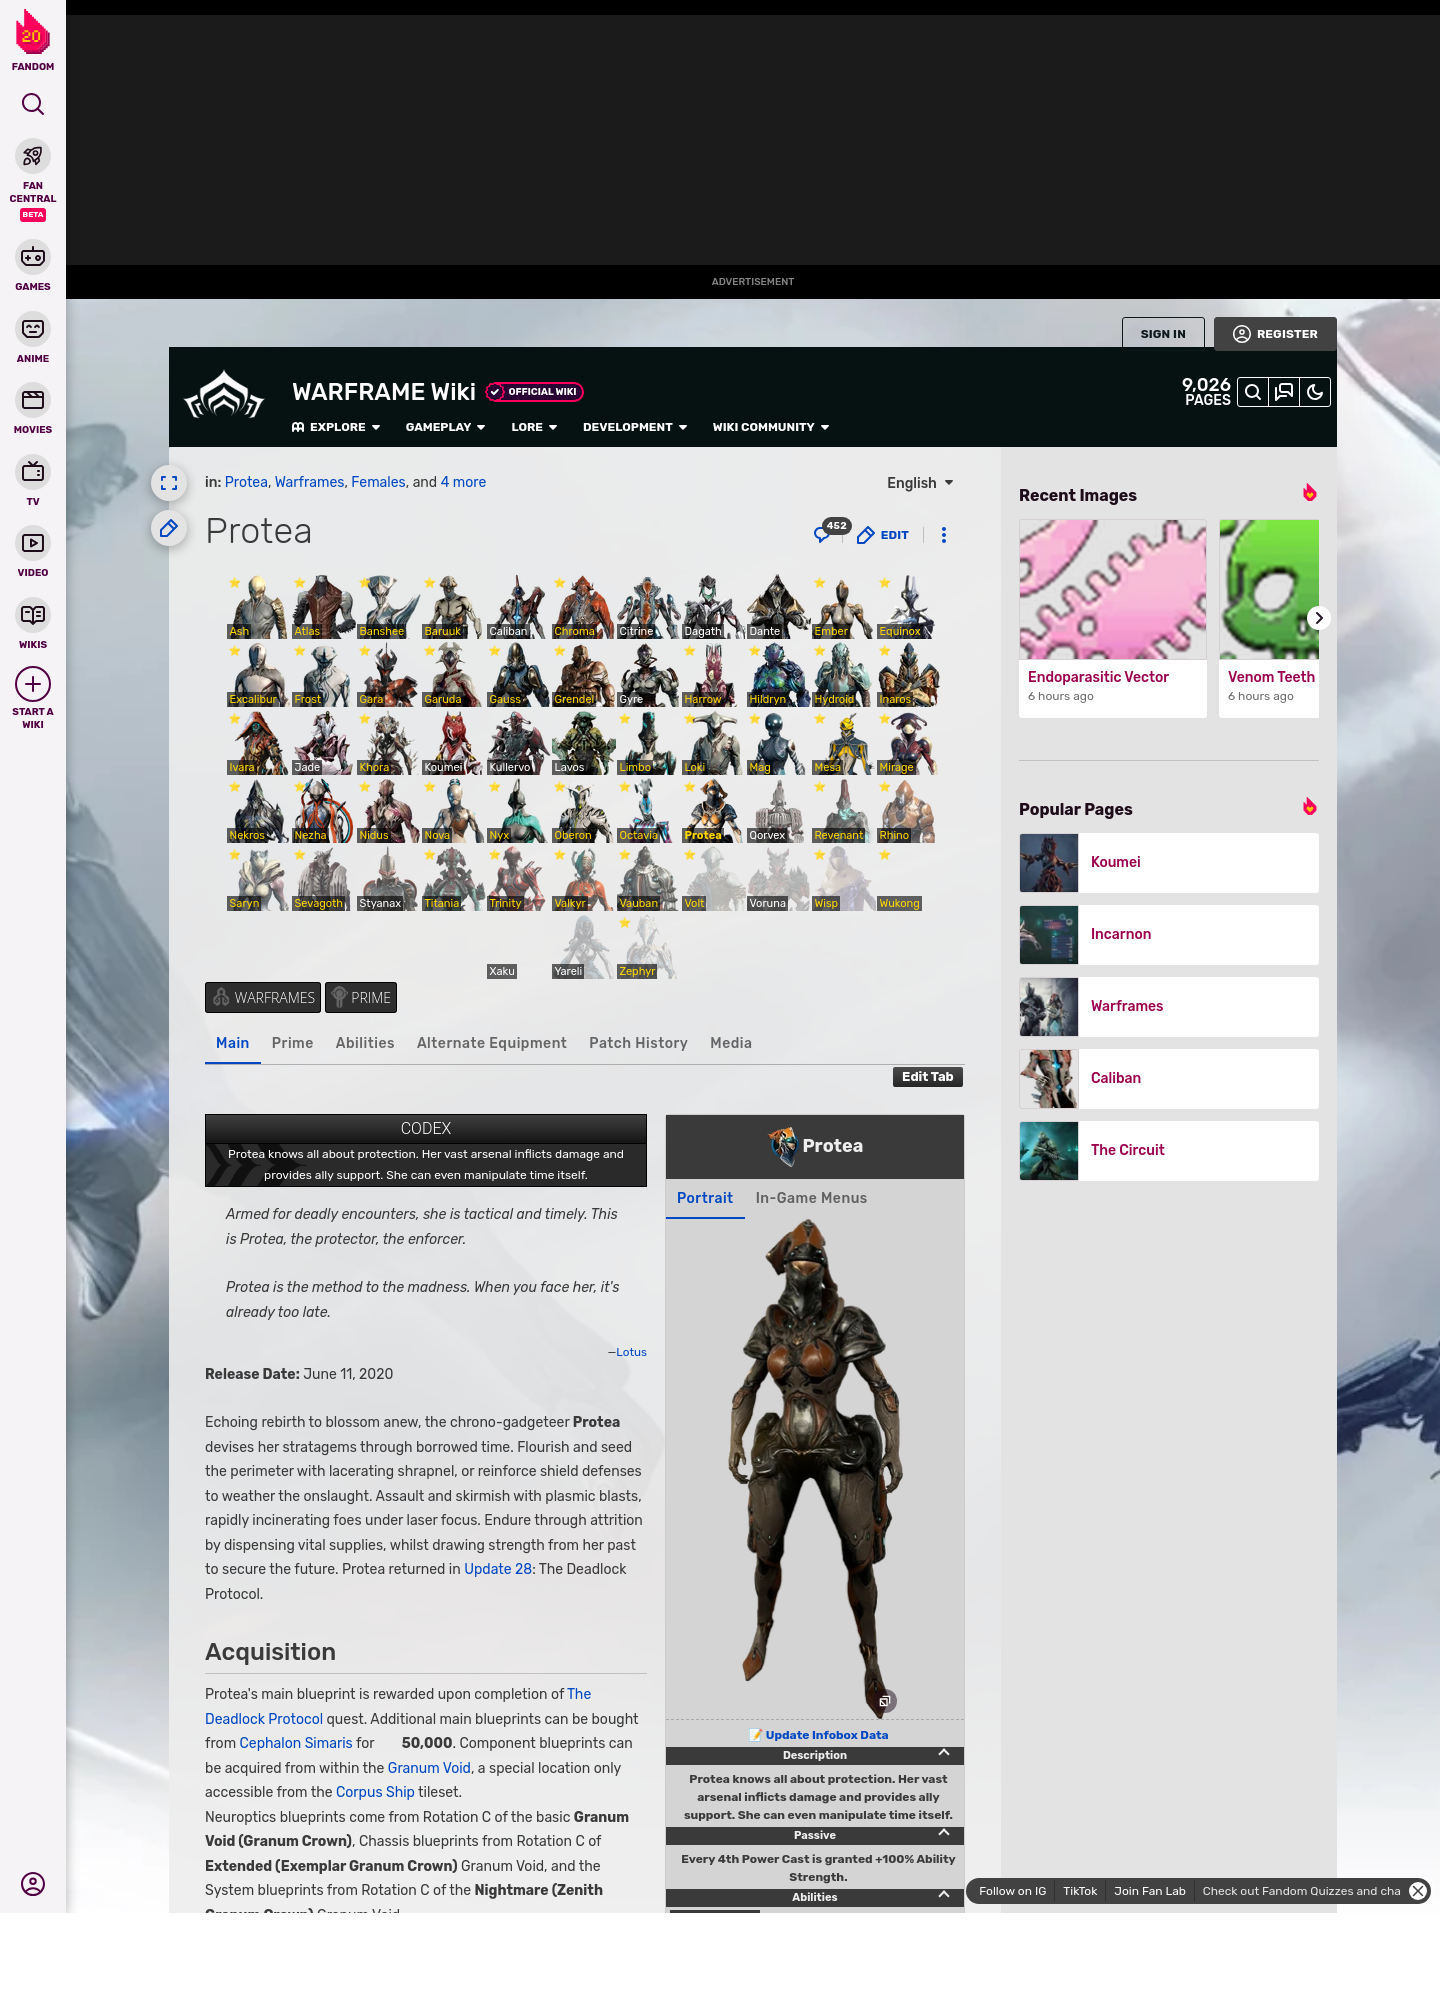
Task: Open the Wiki Community dropdown
Action: [771, 427]
